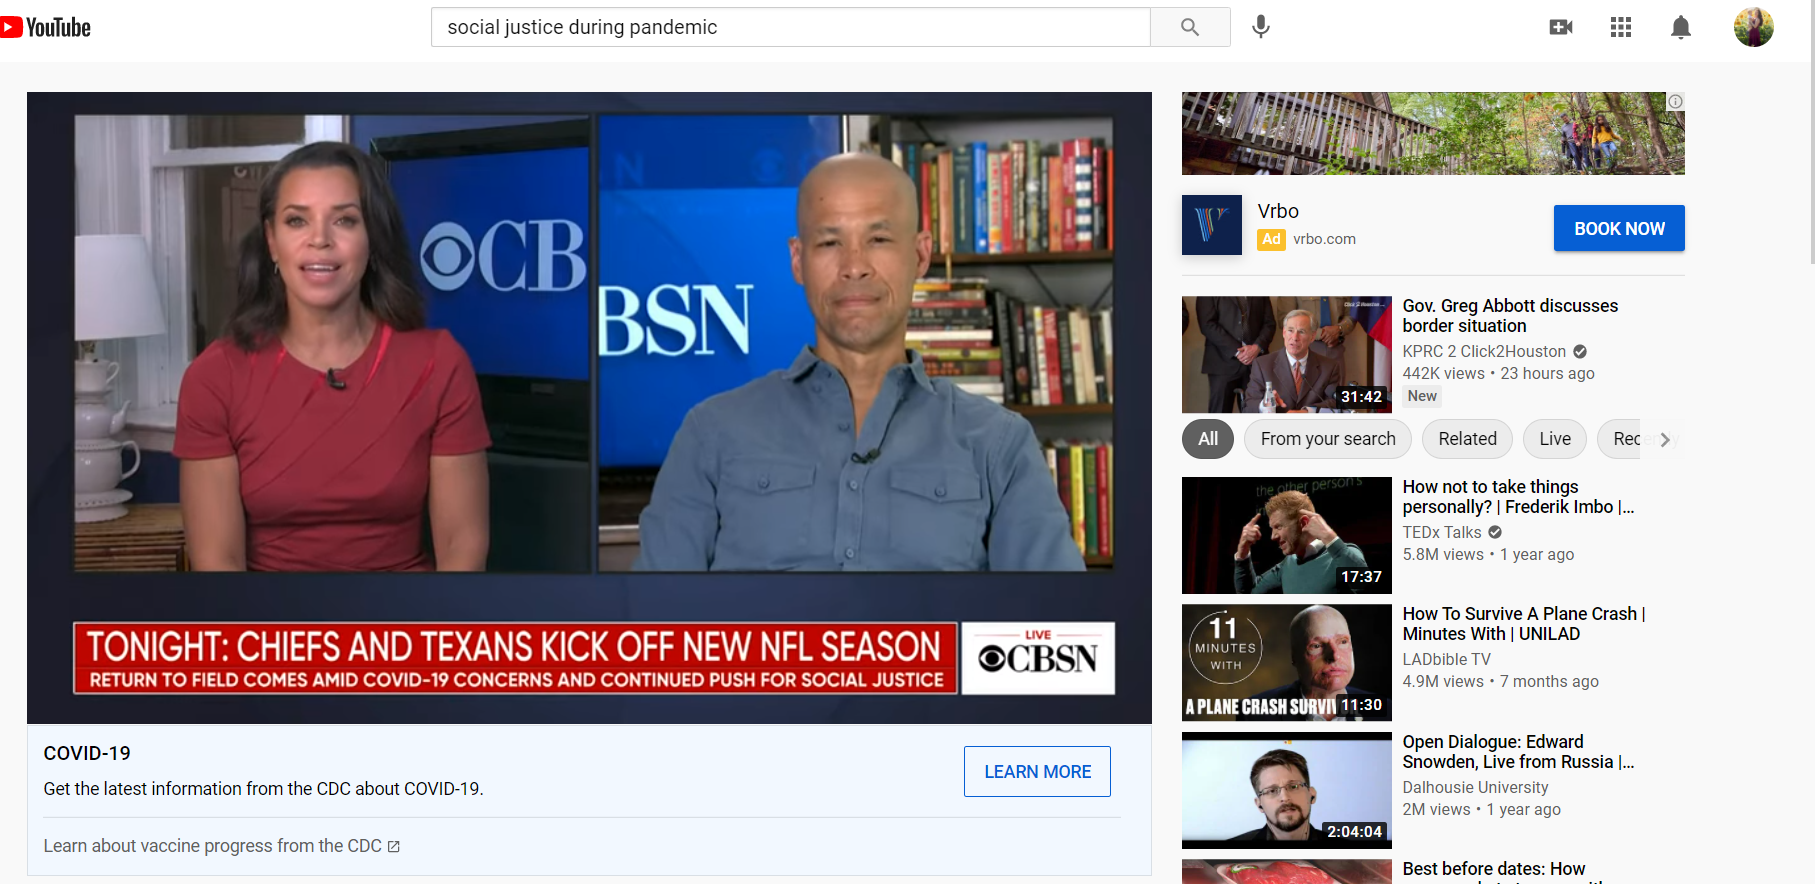1815x884 pixels.
Task: Start voice search with microphone icon
Action: click(1261, 27)
